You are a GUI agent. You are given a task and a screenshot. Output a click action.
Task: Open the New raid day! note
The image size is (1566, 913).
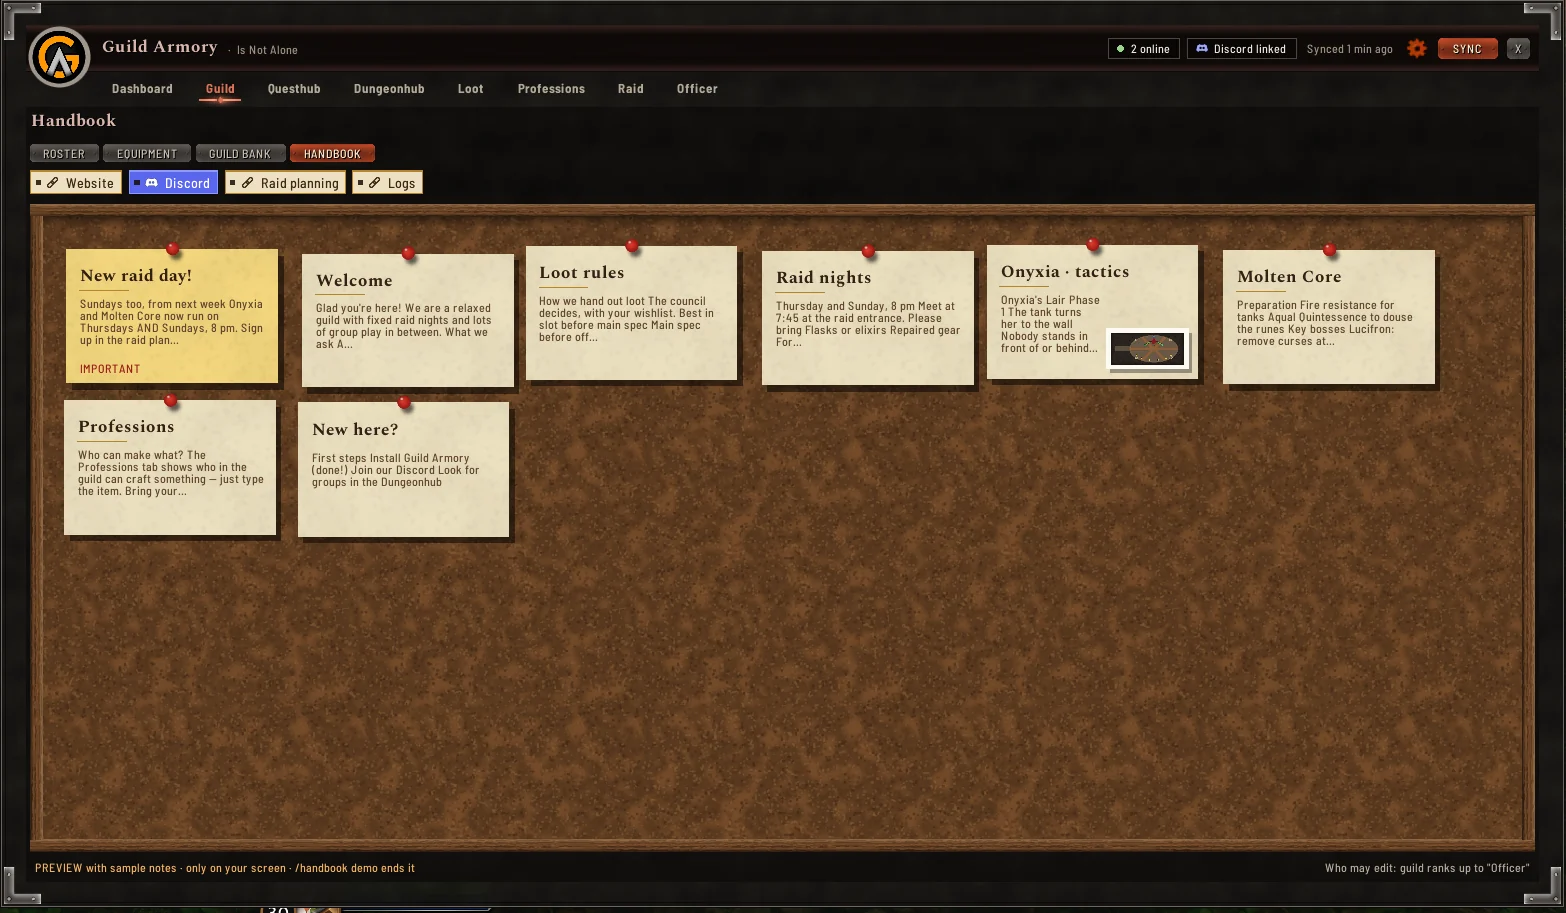point(172,316)
